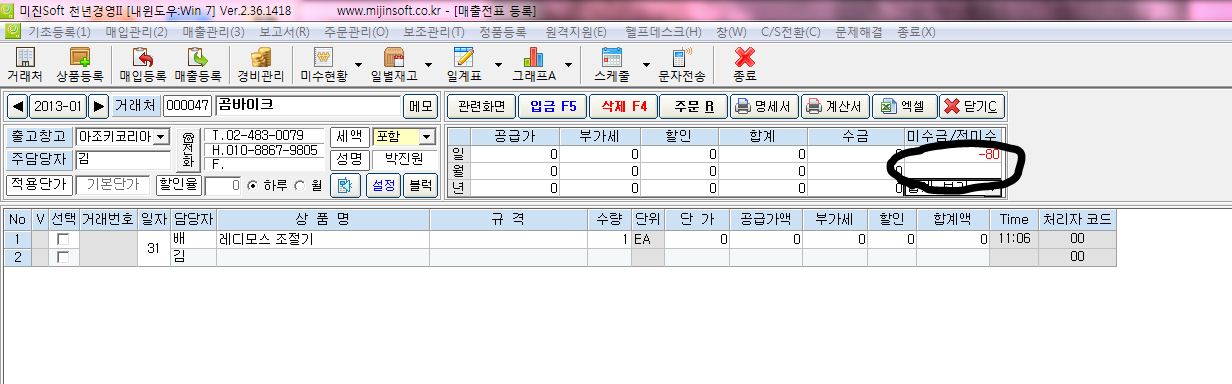Open 매입등록 purchase entry icon
This screenshot has width=1232, height=384.
142,64
